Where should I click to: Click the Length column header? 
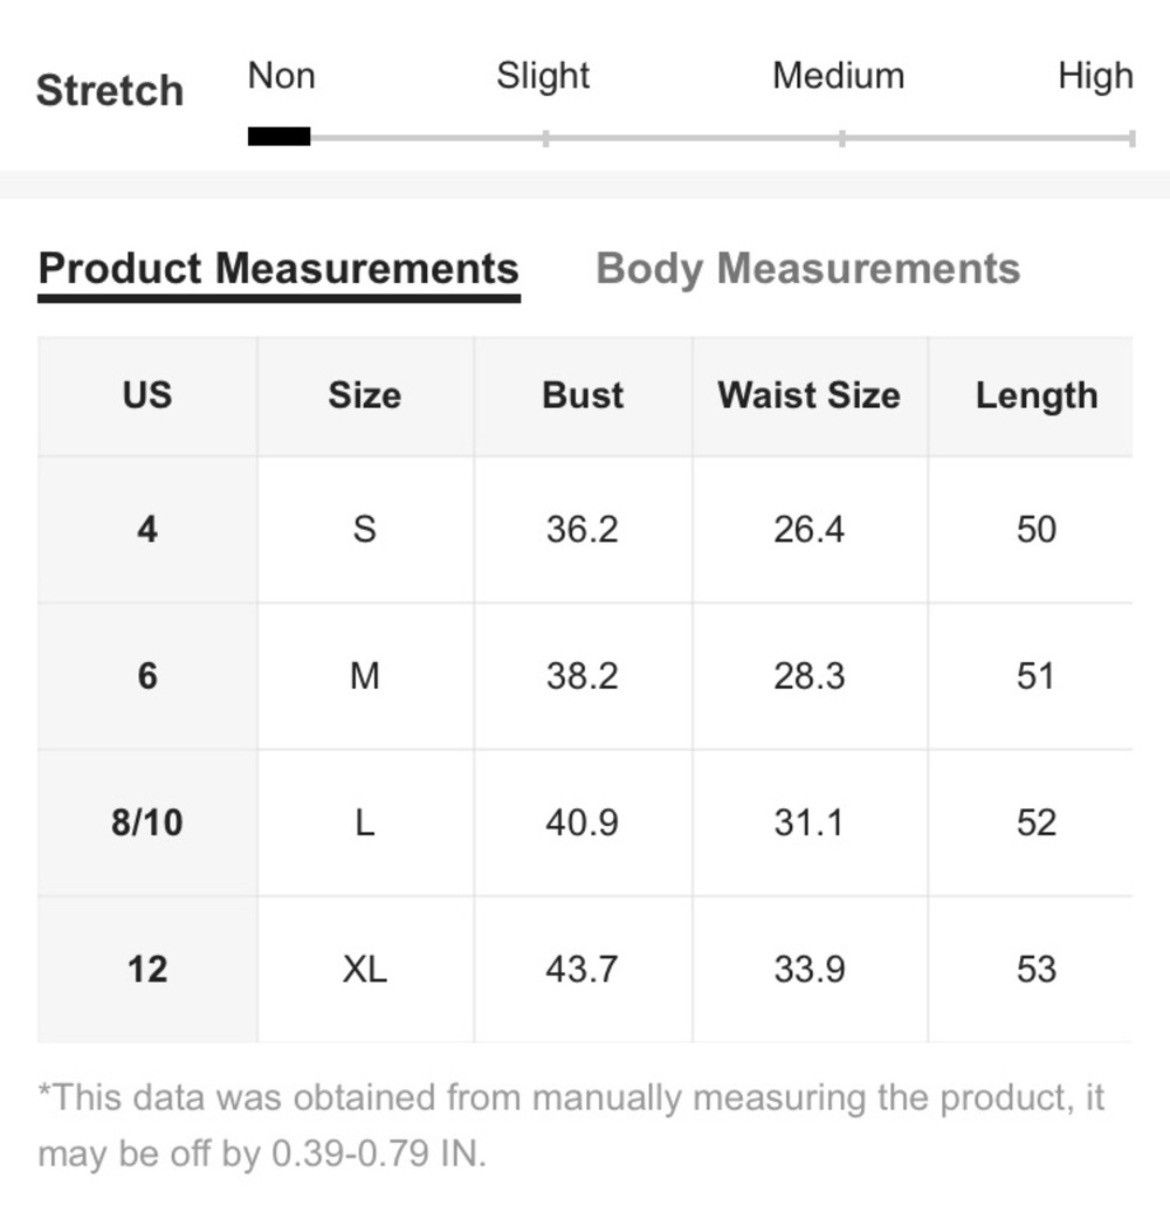[1036, 396]
